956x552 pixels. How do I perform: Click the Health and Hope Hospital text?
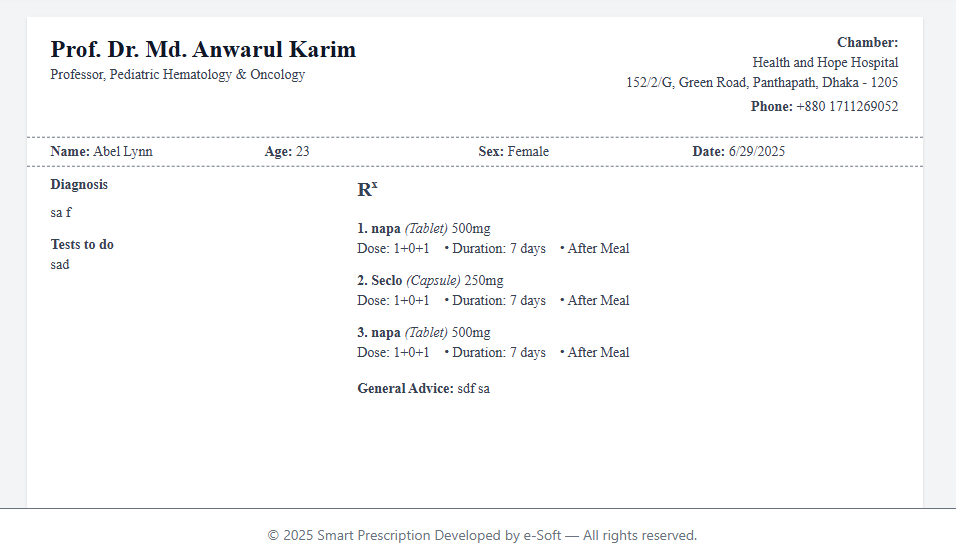(825, 62)
